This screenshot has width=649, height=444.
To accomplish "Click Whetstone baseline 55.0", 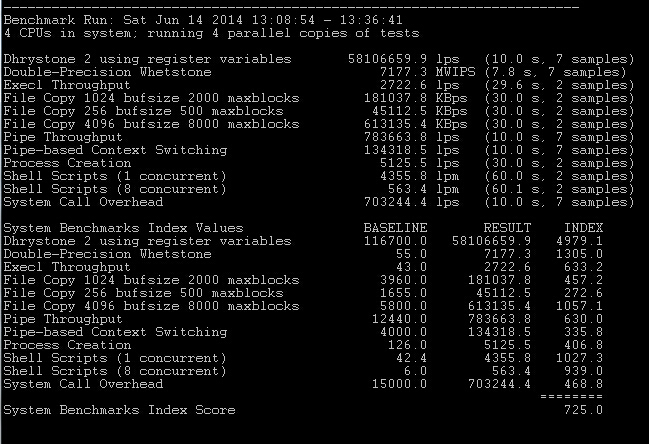I will coord(411,254).
